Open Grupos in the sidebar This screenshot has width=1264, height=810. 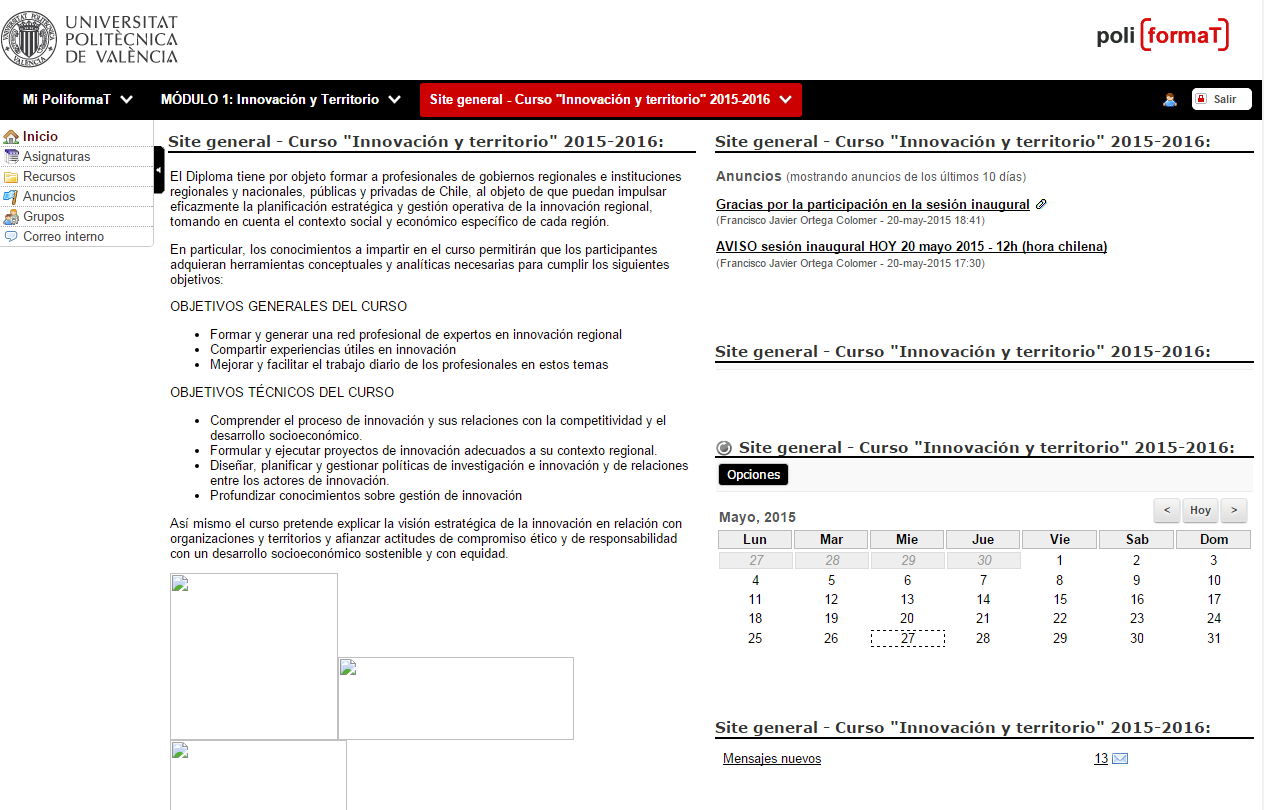pyautogui.click(x=43, y=217)
